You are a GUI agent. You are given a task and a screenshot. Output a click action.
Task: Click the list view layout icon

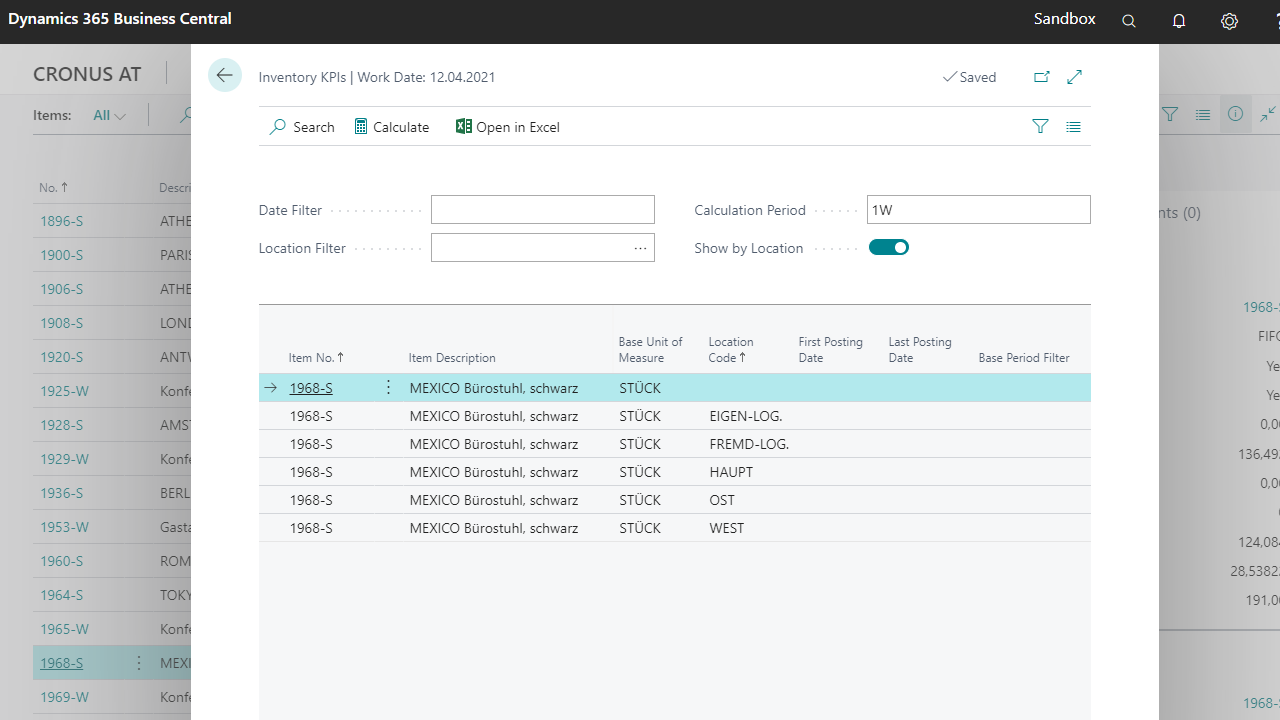pyautogui.click(x=1073, y=127)
